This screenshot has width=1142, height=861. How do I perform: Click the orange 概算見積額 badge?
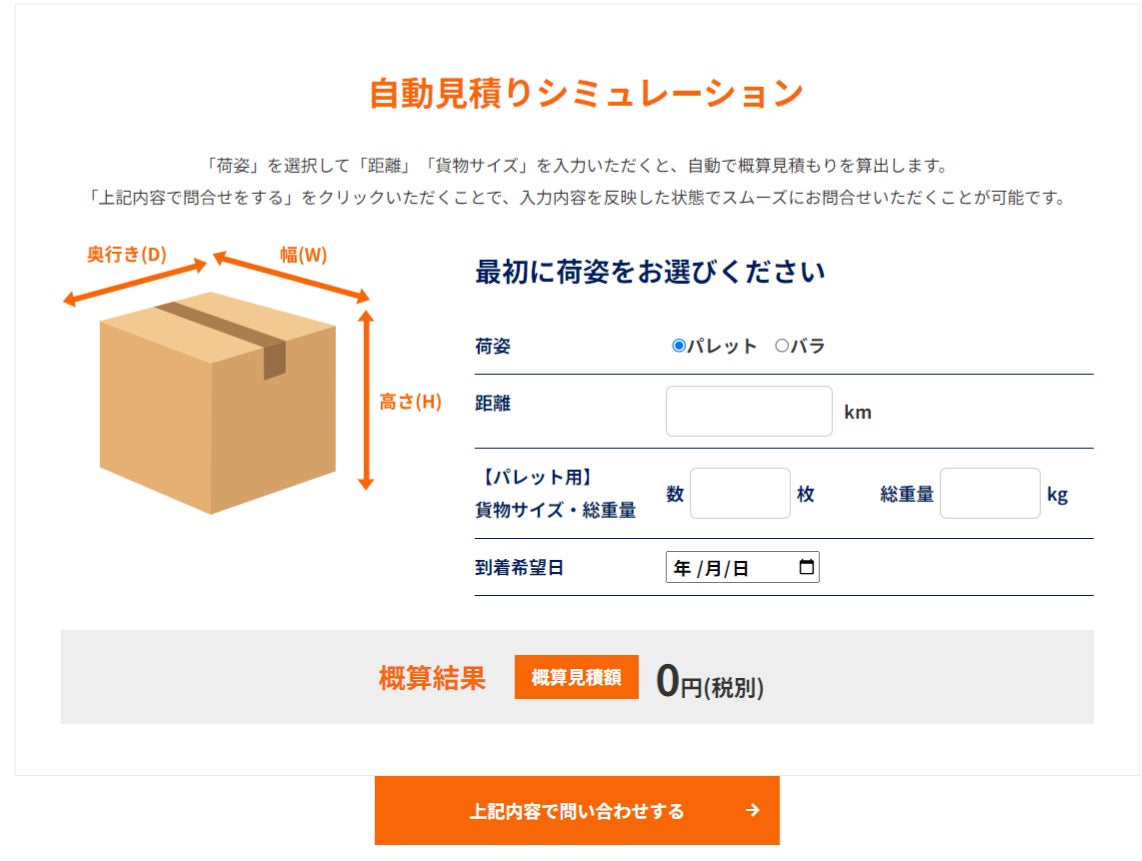coord(576,677)
